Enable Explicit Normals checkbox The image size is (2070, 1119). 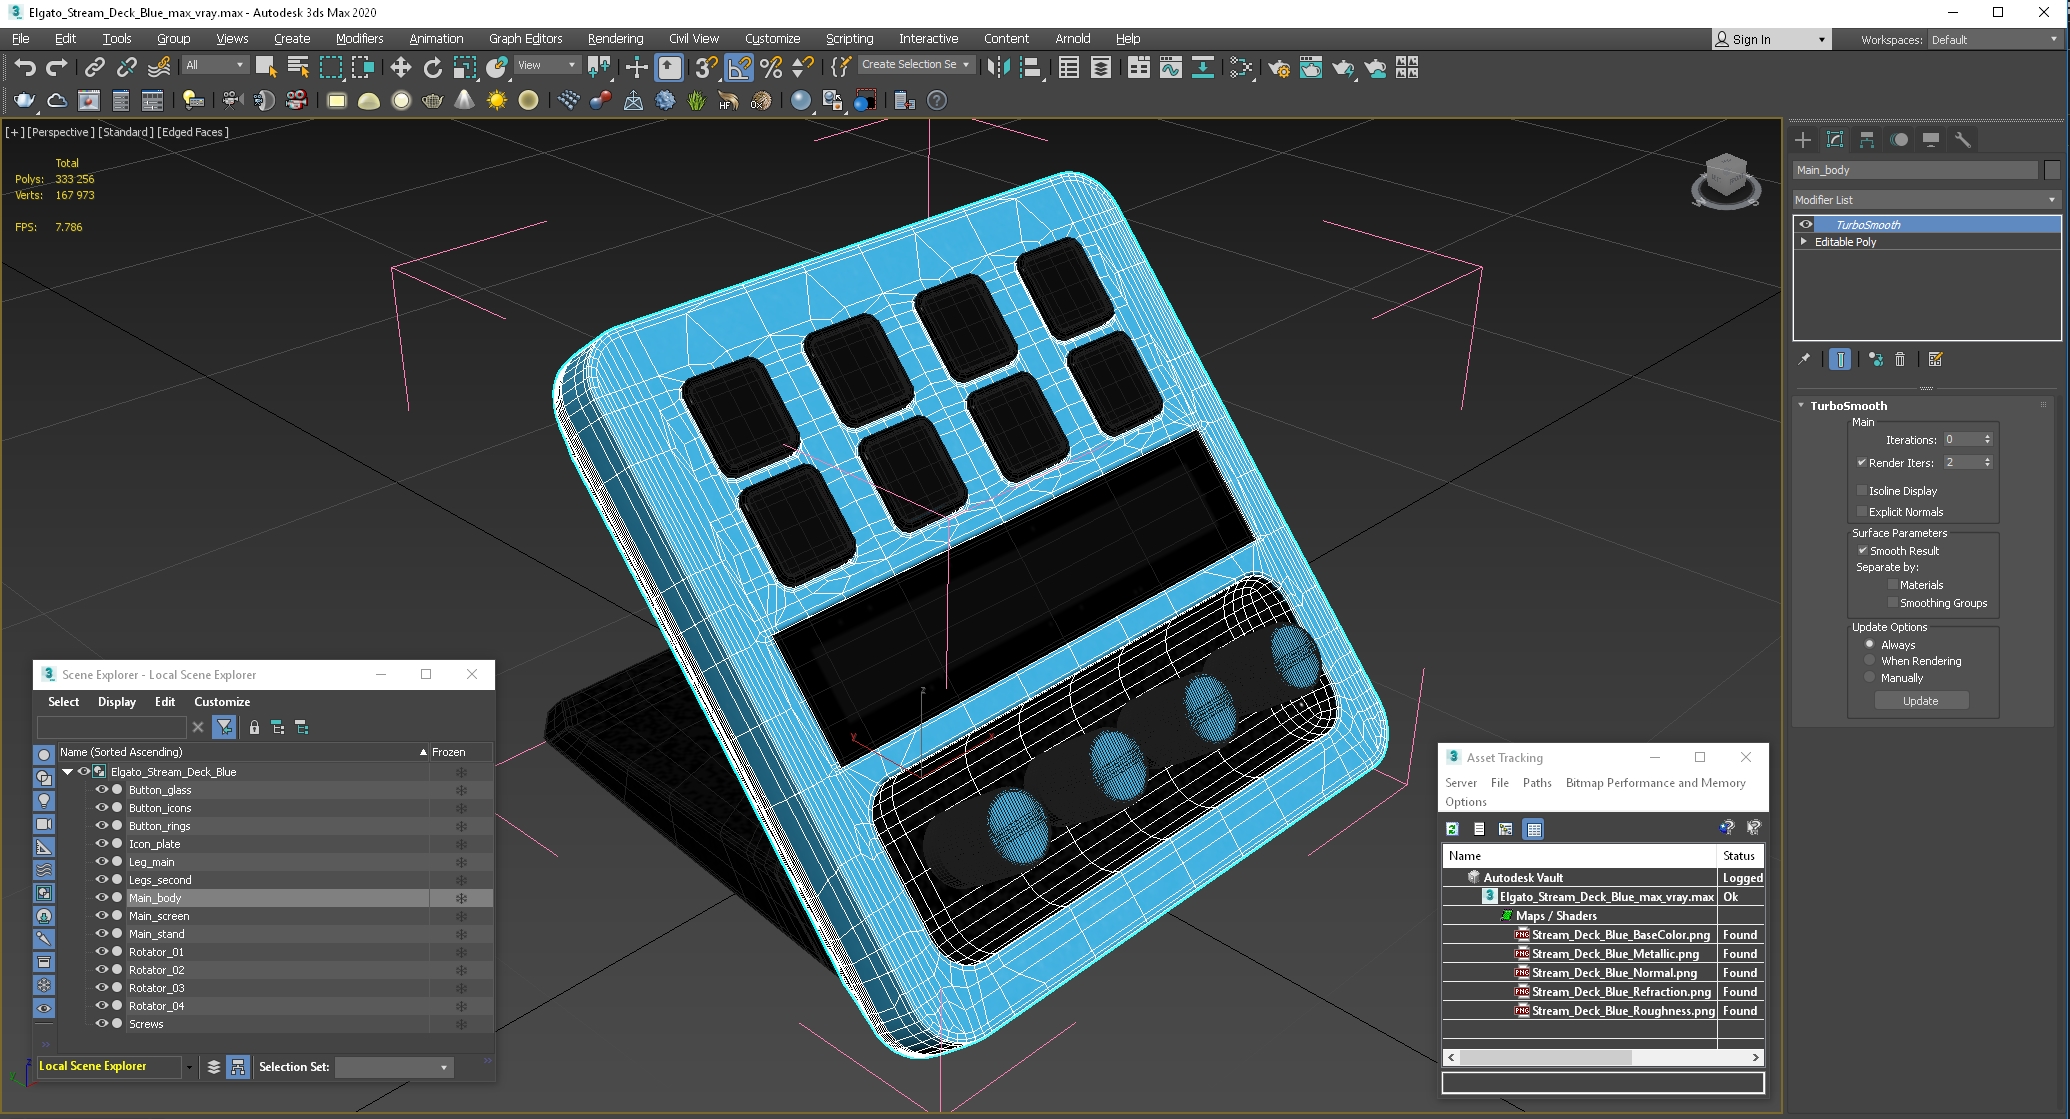[1862, 511]
